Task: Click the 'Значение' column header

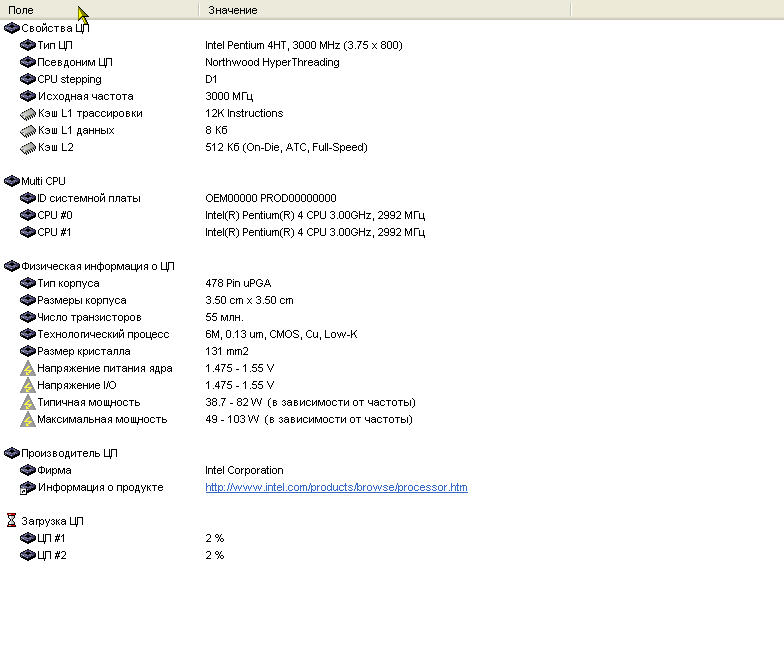Action: pos(384,10)
